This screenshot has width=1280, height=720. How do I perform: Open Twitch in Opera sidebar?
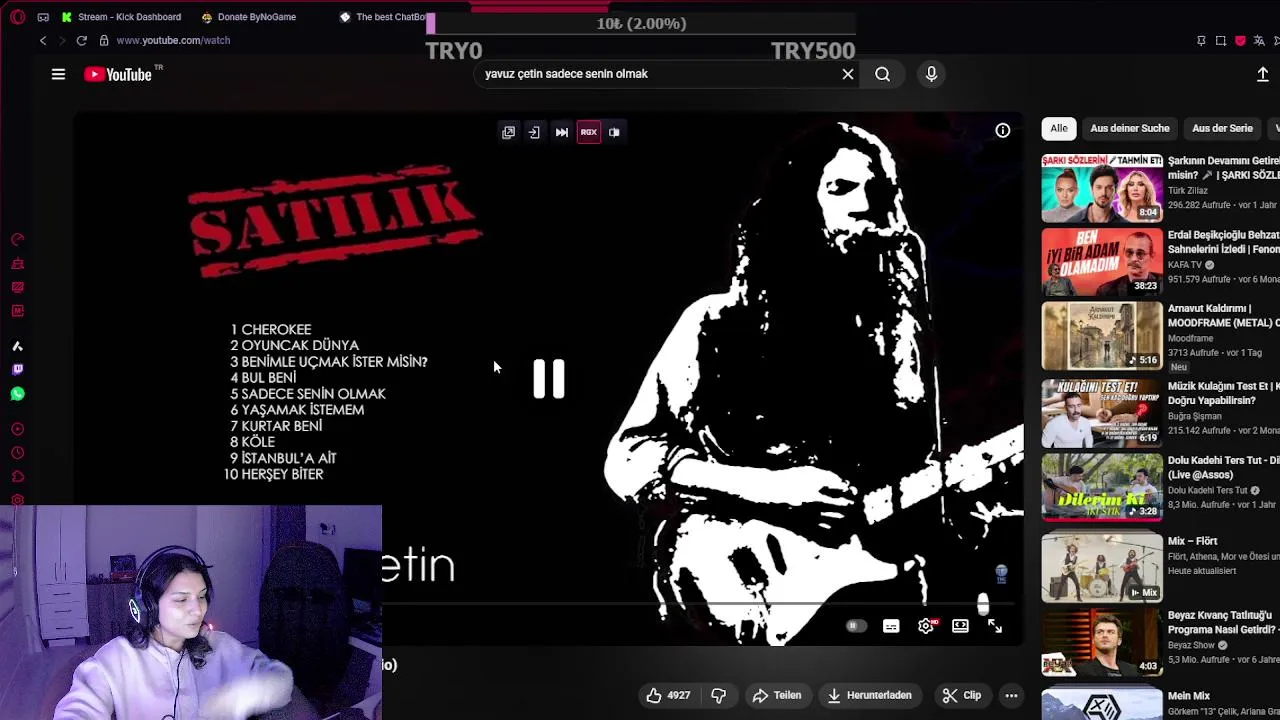point(17,369)
